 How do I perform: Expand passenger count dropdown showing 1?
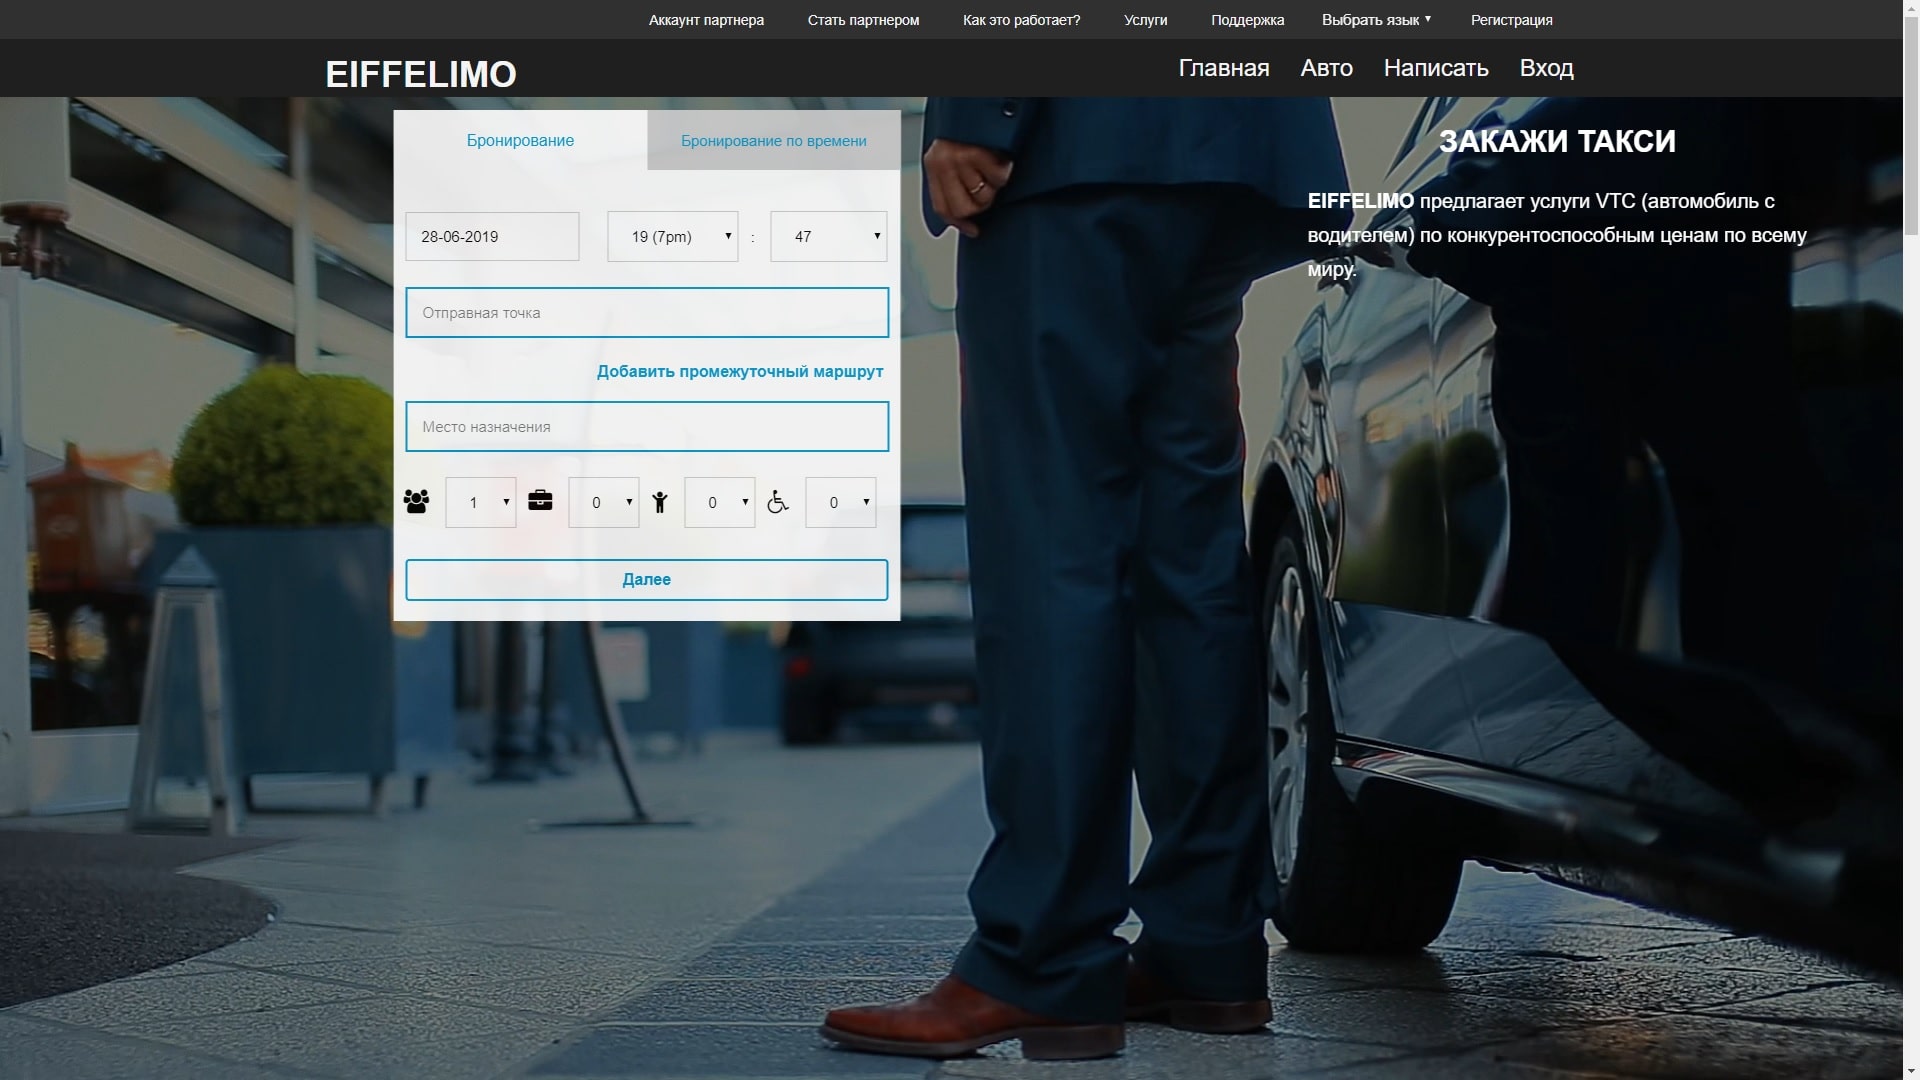tap(481, 503)
